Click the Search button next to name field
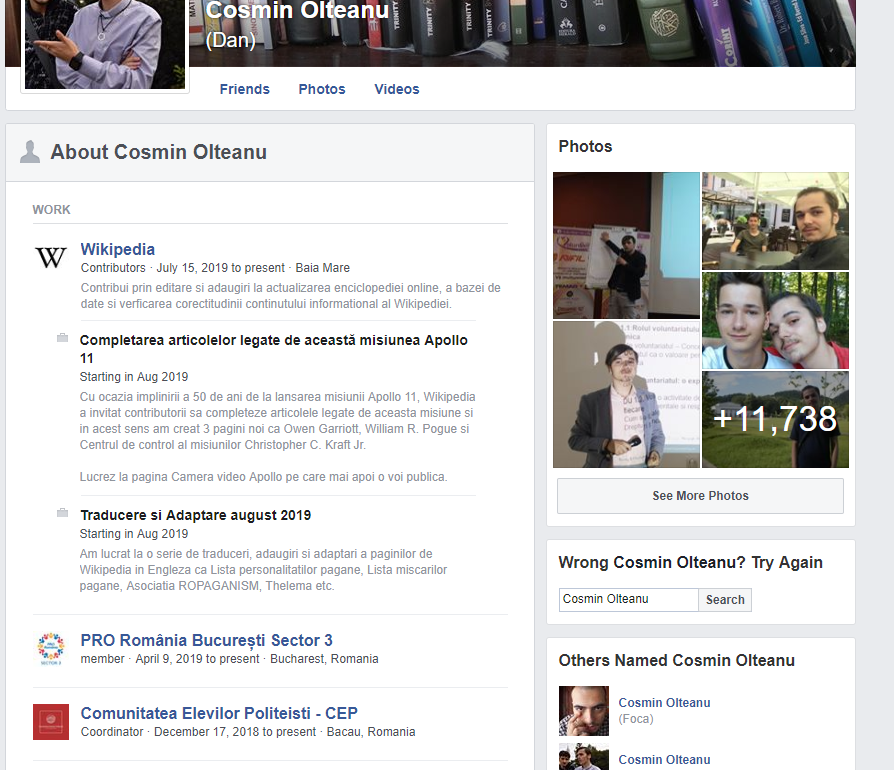894x770 pixels. click(x=725, y=600)
